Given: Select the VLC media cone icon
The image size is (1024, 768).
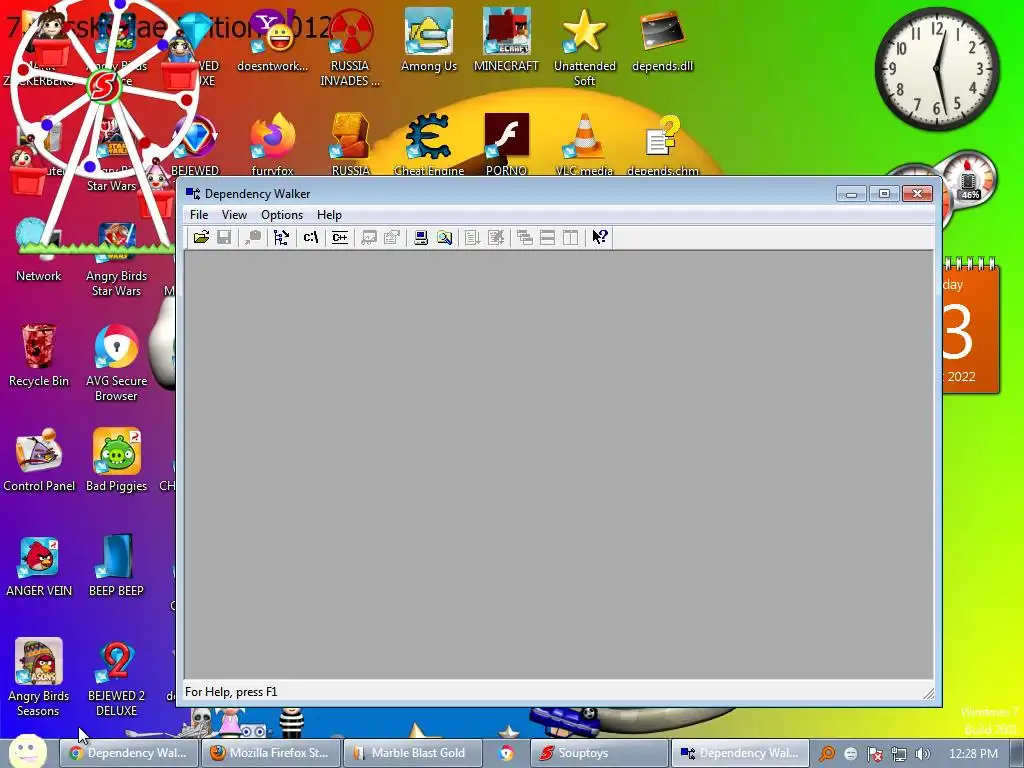Looking at the screenshot, I should (584, 144).
